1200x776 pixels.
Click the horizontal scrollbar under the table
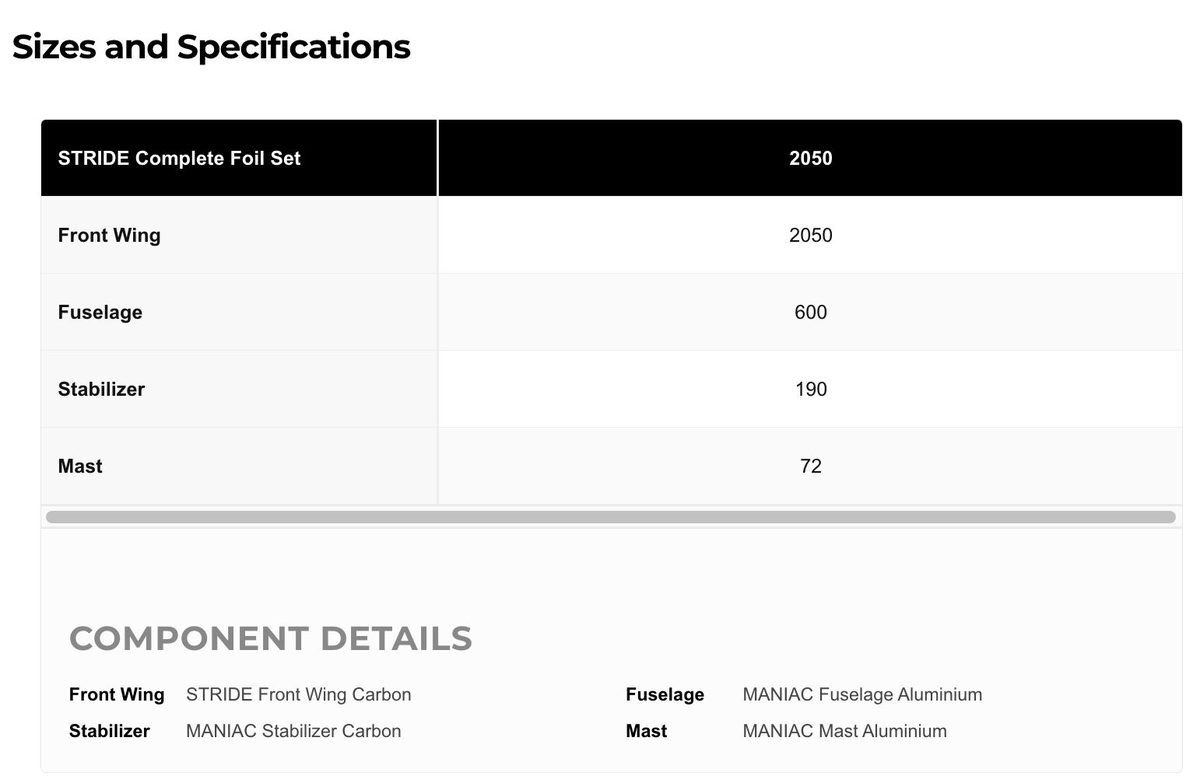[x=610, y=517]
